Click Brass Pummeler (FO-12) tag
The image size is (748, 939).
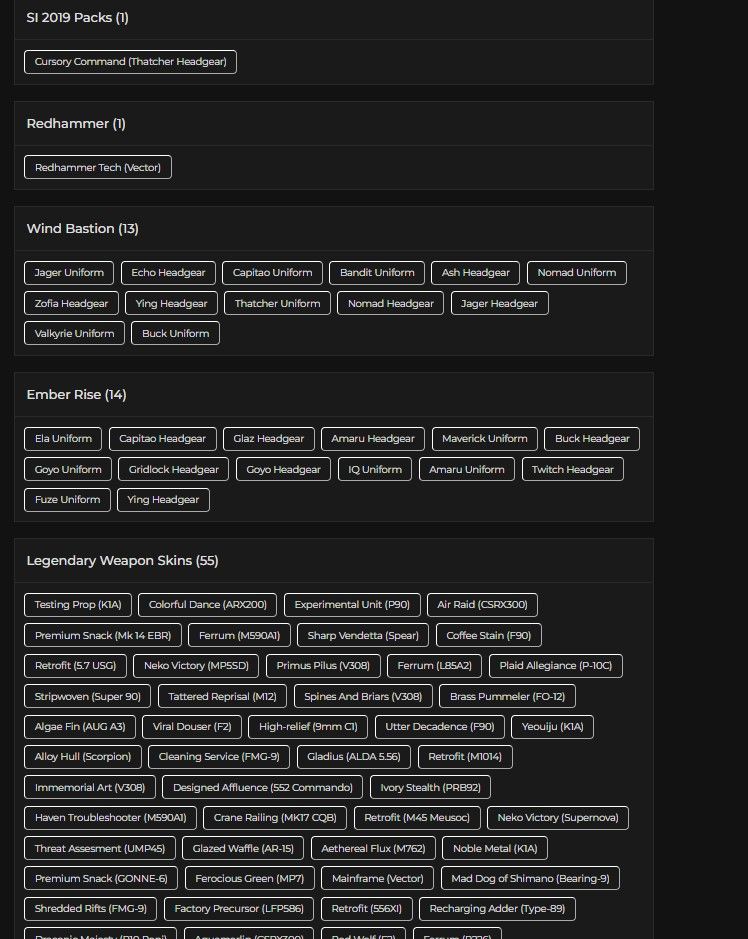(x=507, y=697)
